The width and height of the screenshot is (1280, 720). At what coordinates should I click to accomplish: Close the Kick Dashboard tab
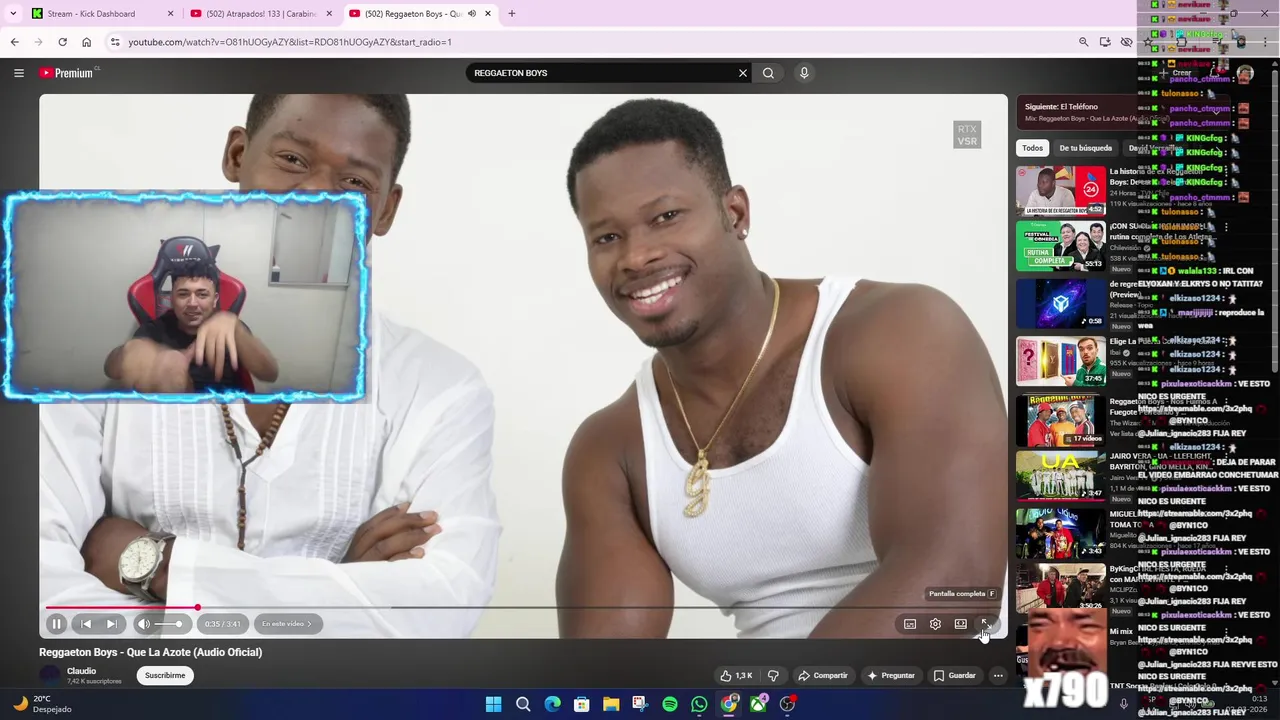tap(170, 14)
